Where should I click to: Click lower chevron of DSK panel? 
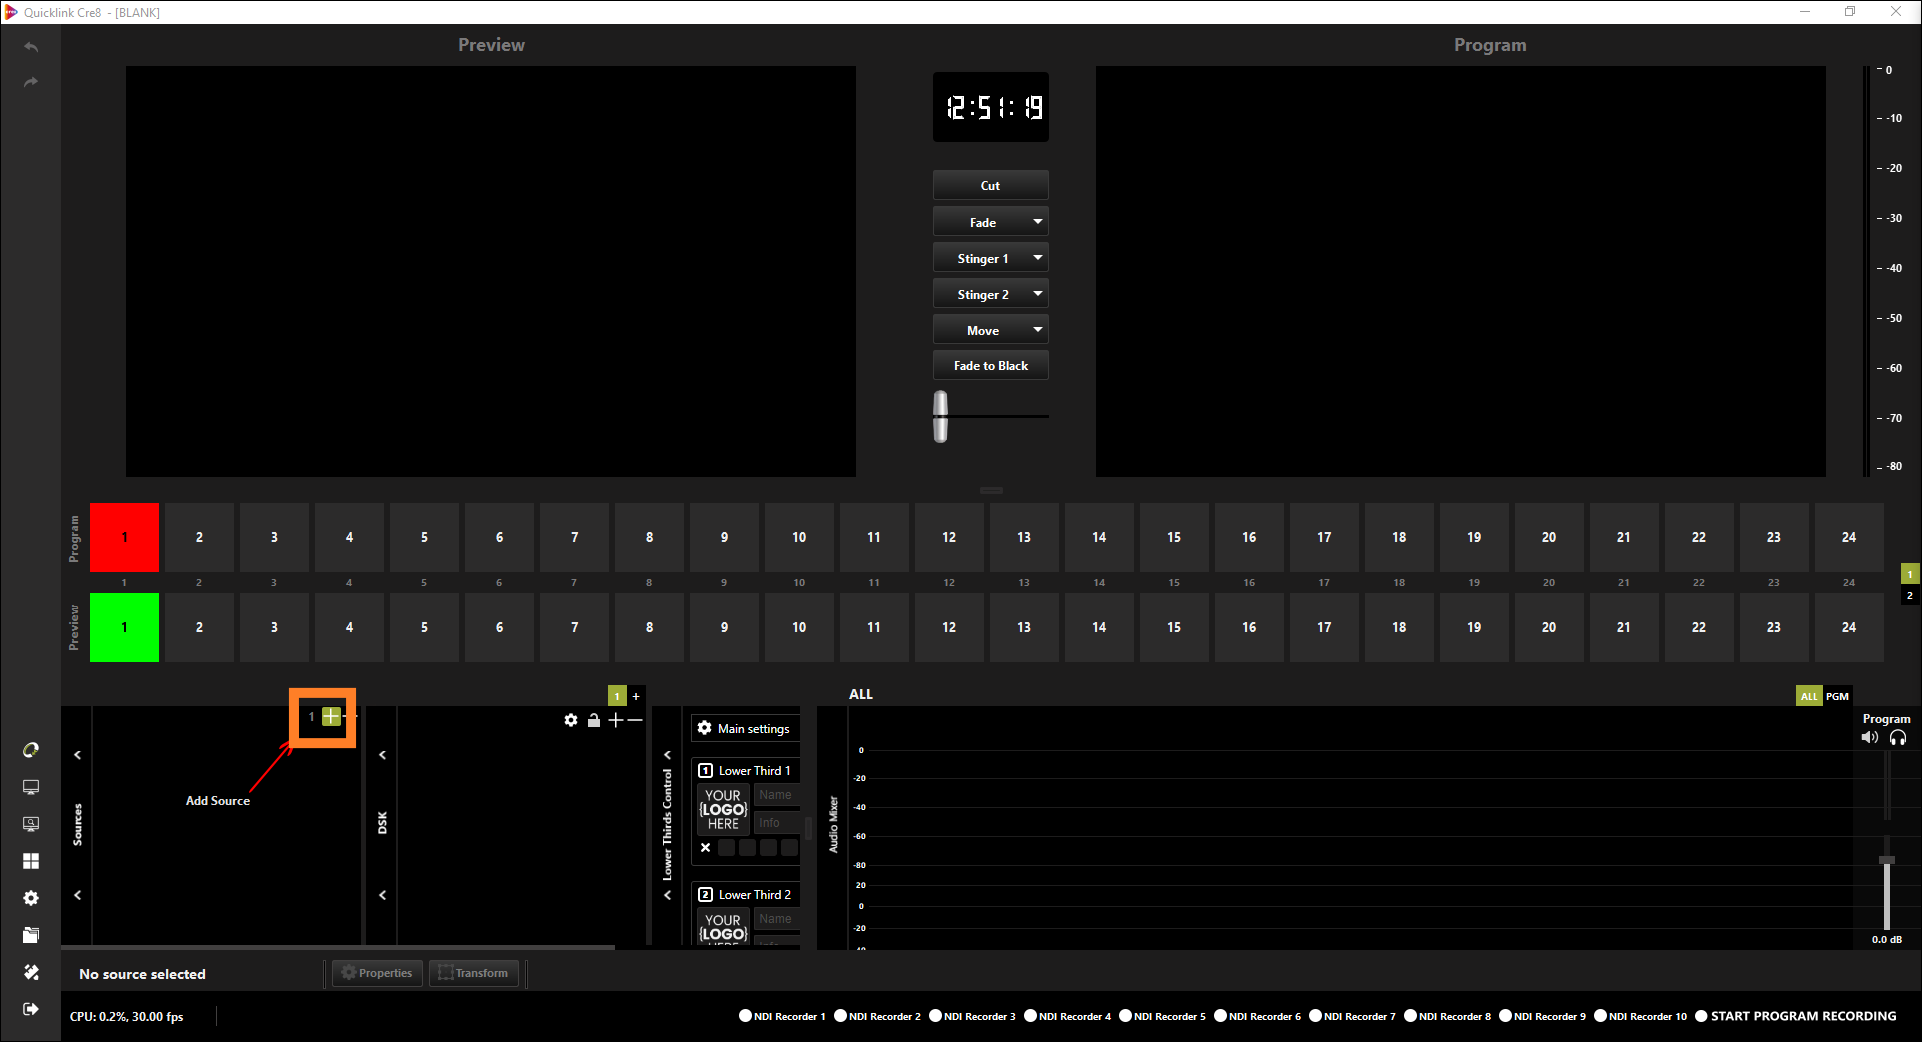(382, 895)
